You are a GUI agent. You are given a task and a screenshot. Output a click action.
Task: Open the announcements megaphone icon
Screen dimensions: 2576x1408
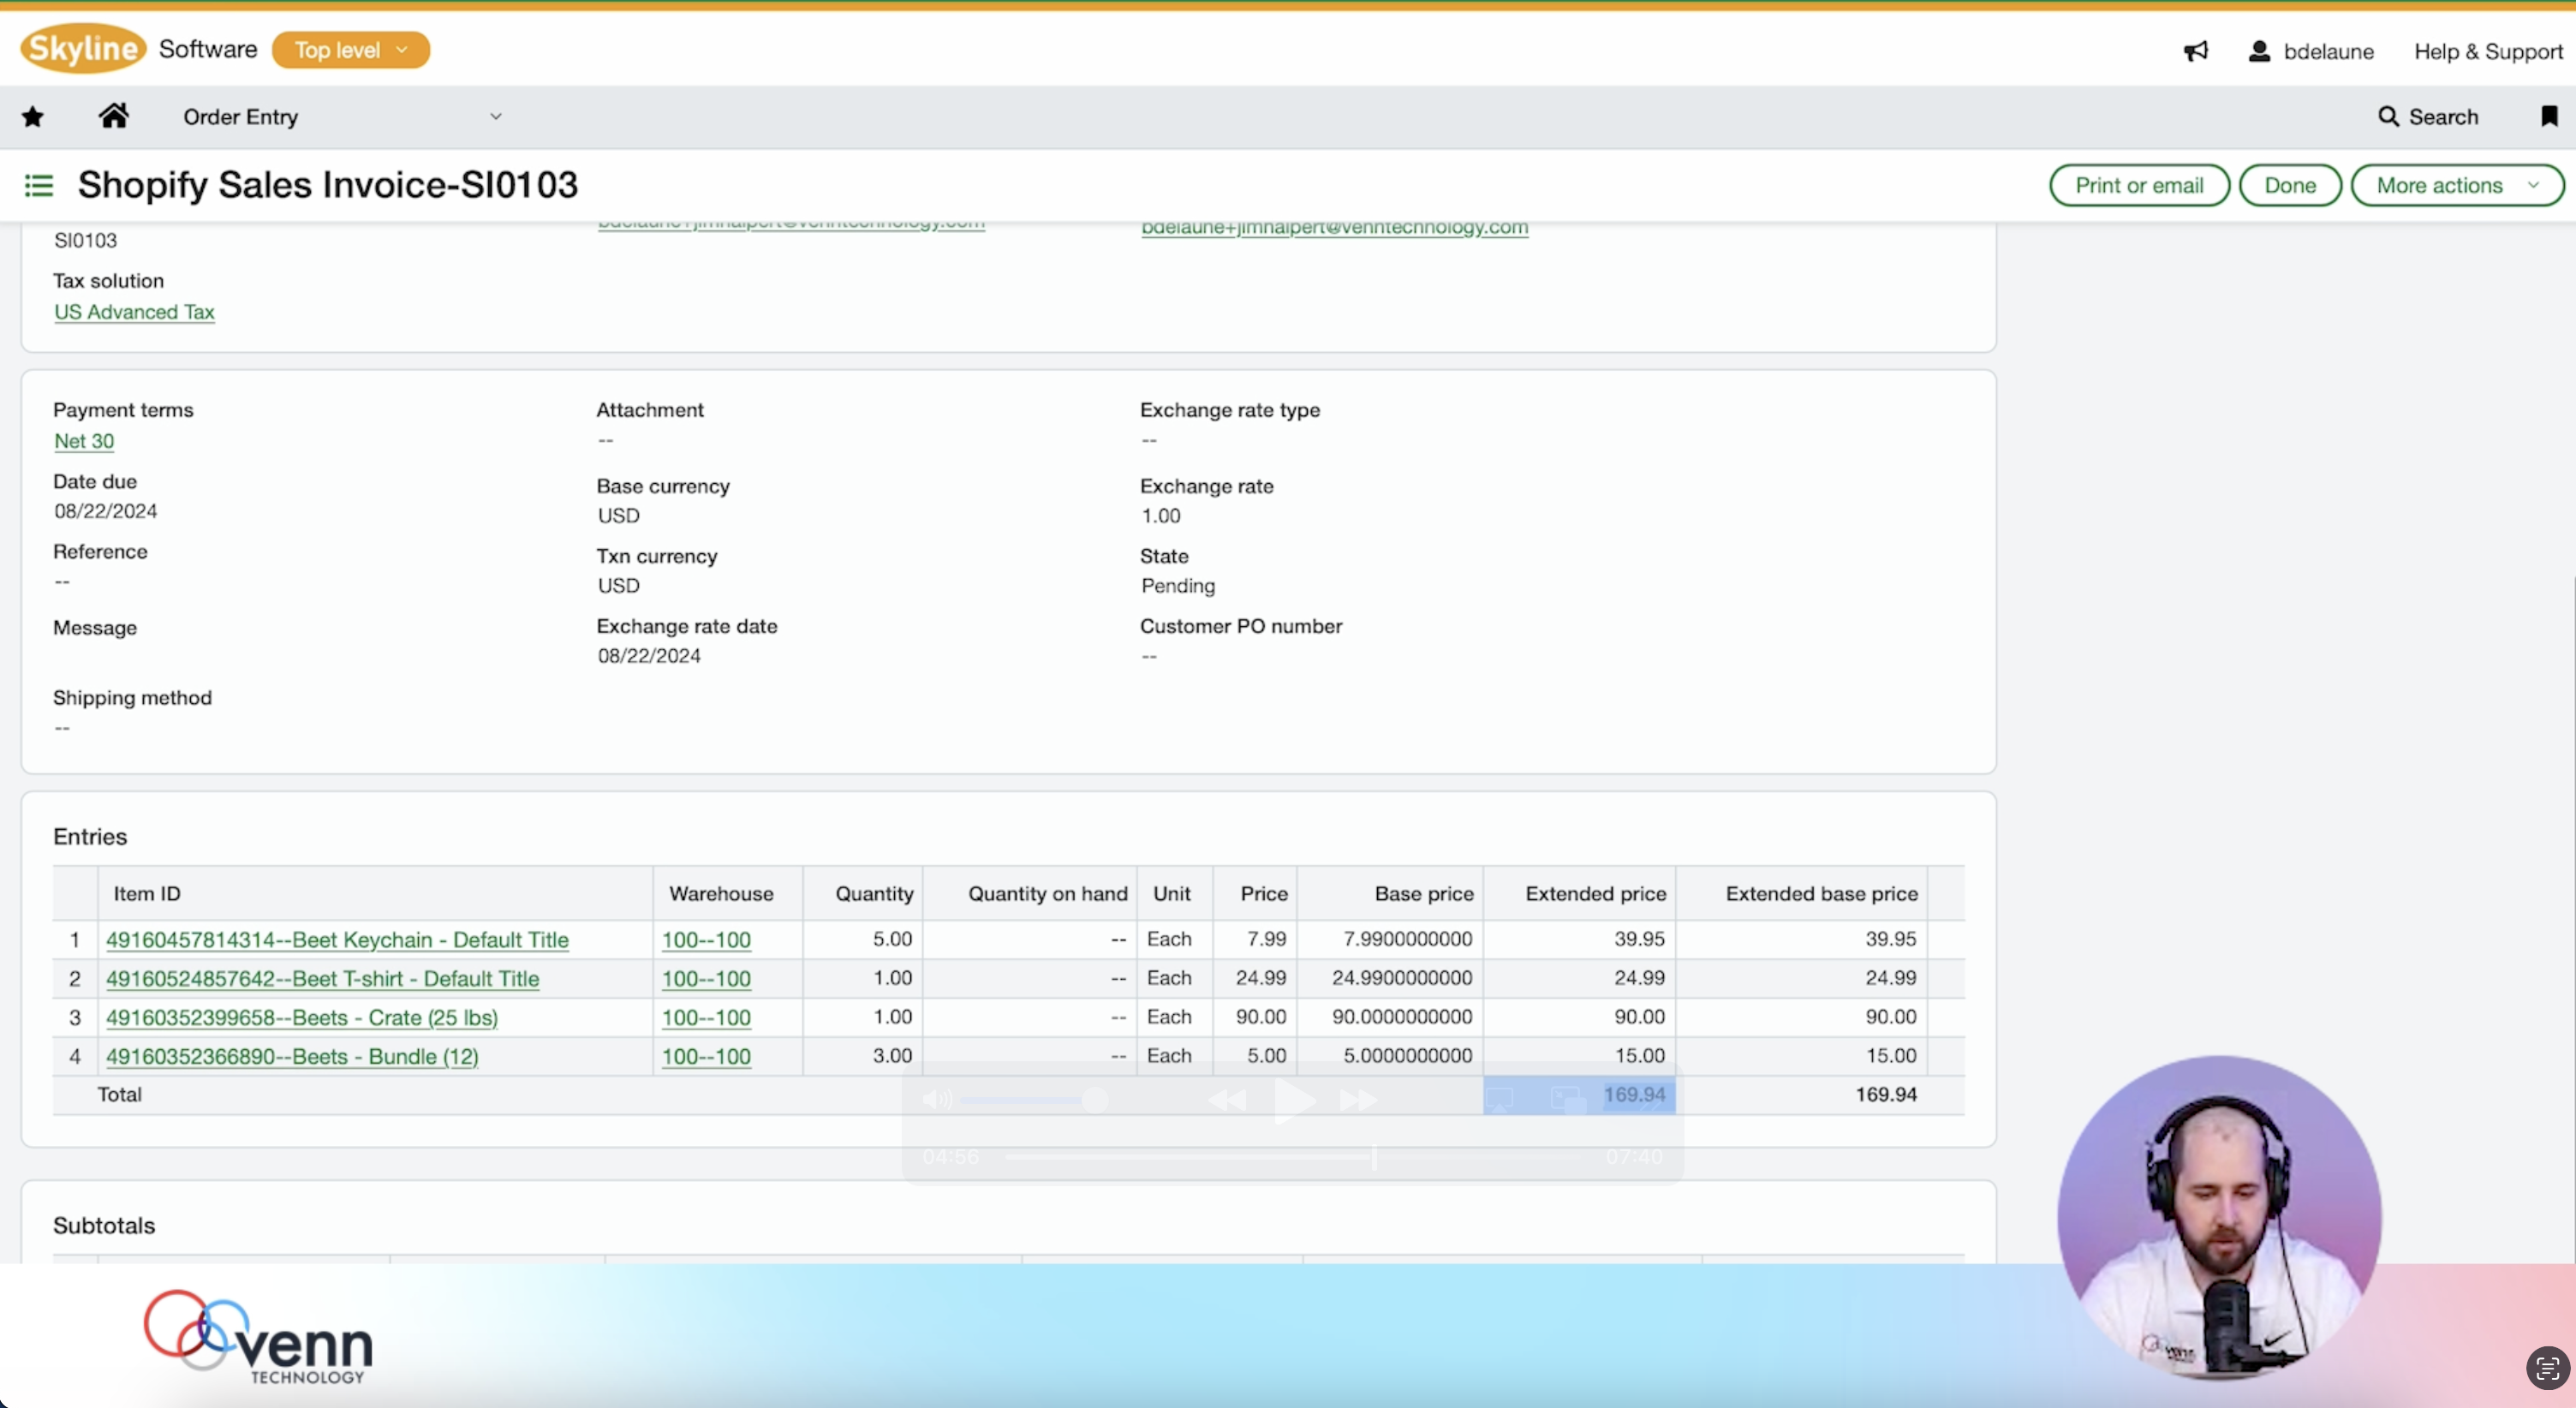(2196, 51)
